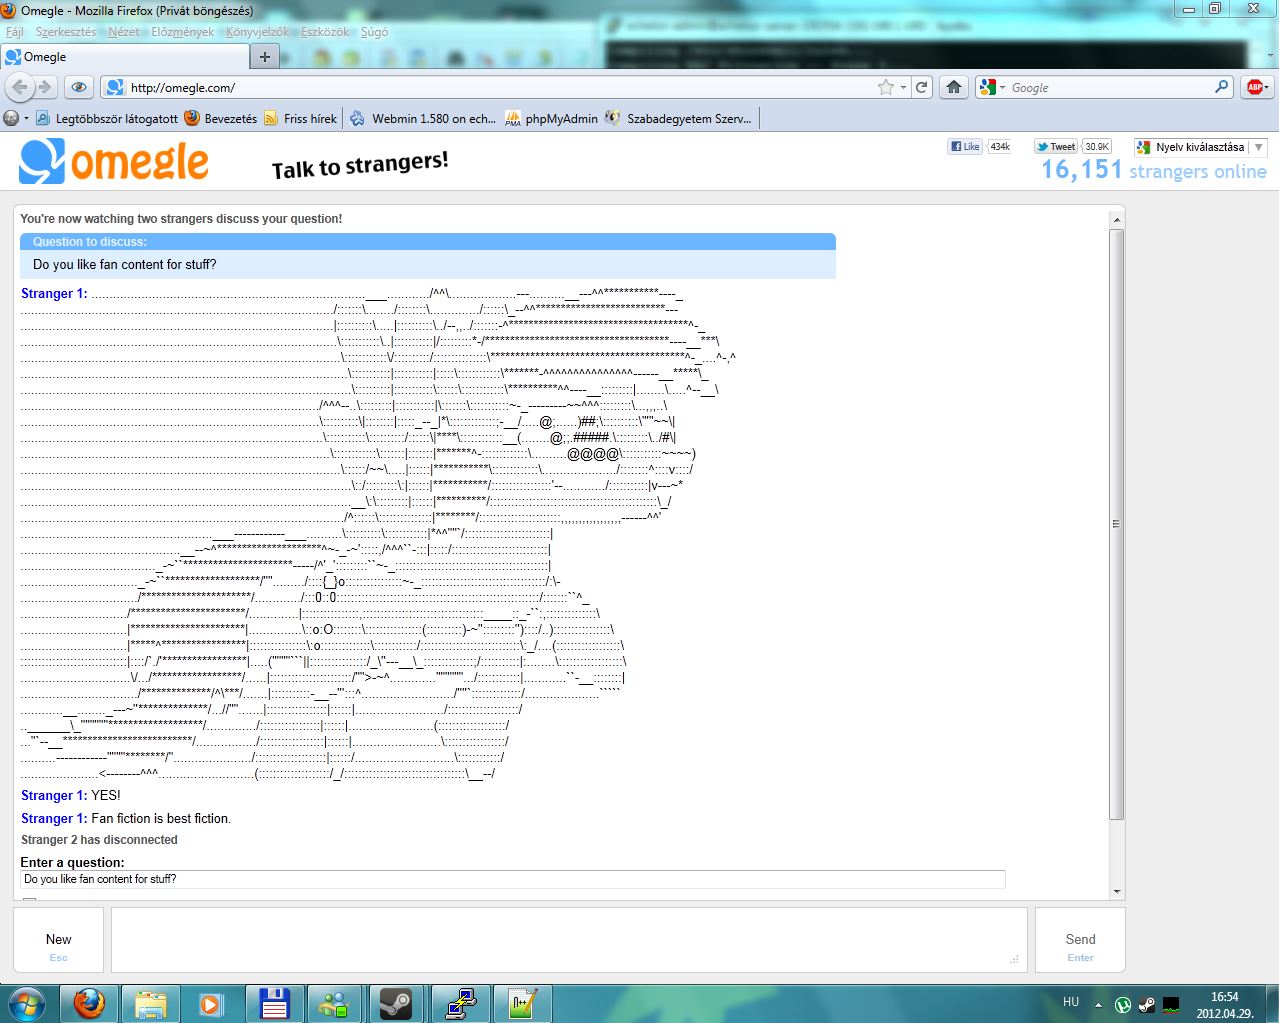Viewport: 1279px width, 1023px height.
Task: Open the floppy disk save taskbar app
Action: pos(274,1003)
